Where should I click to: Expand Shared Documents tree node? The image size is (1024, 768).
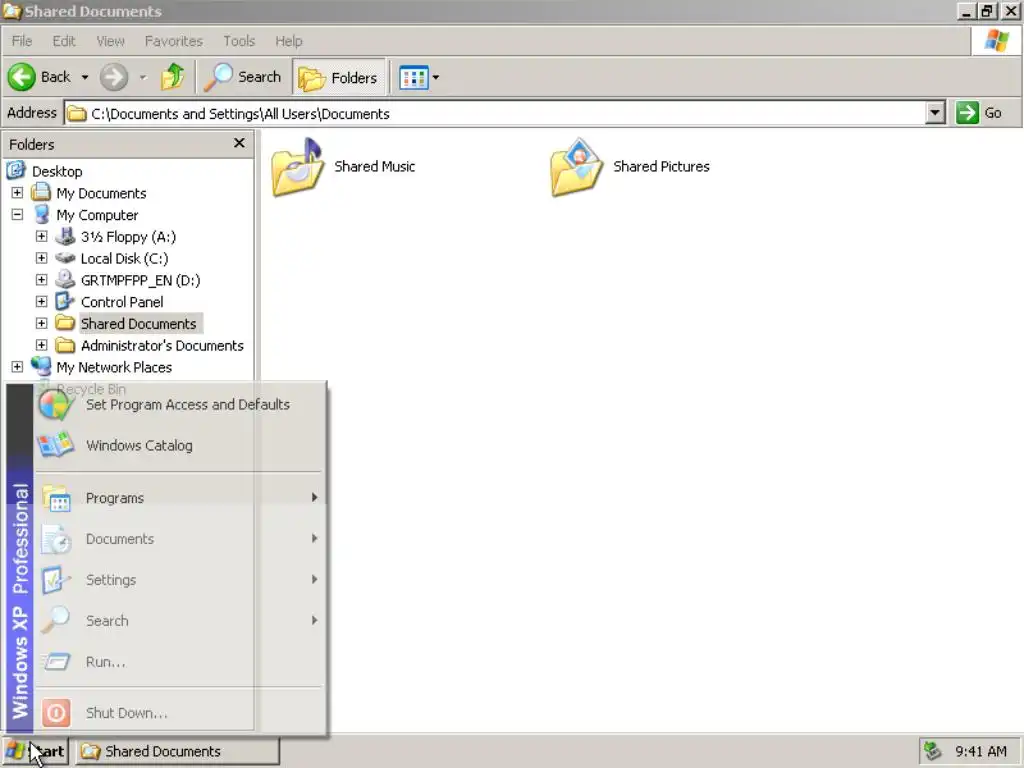[41, 323]
